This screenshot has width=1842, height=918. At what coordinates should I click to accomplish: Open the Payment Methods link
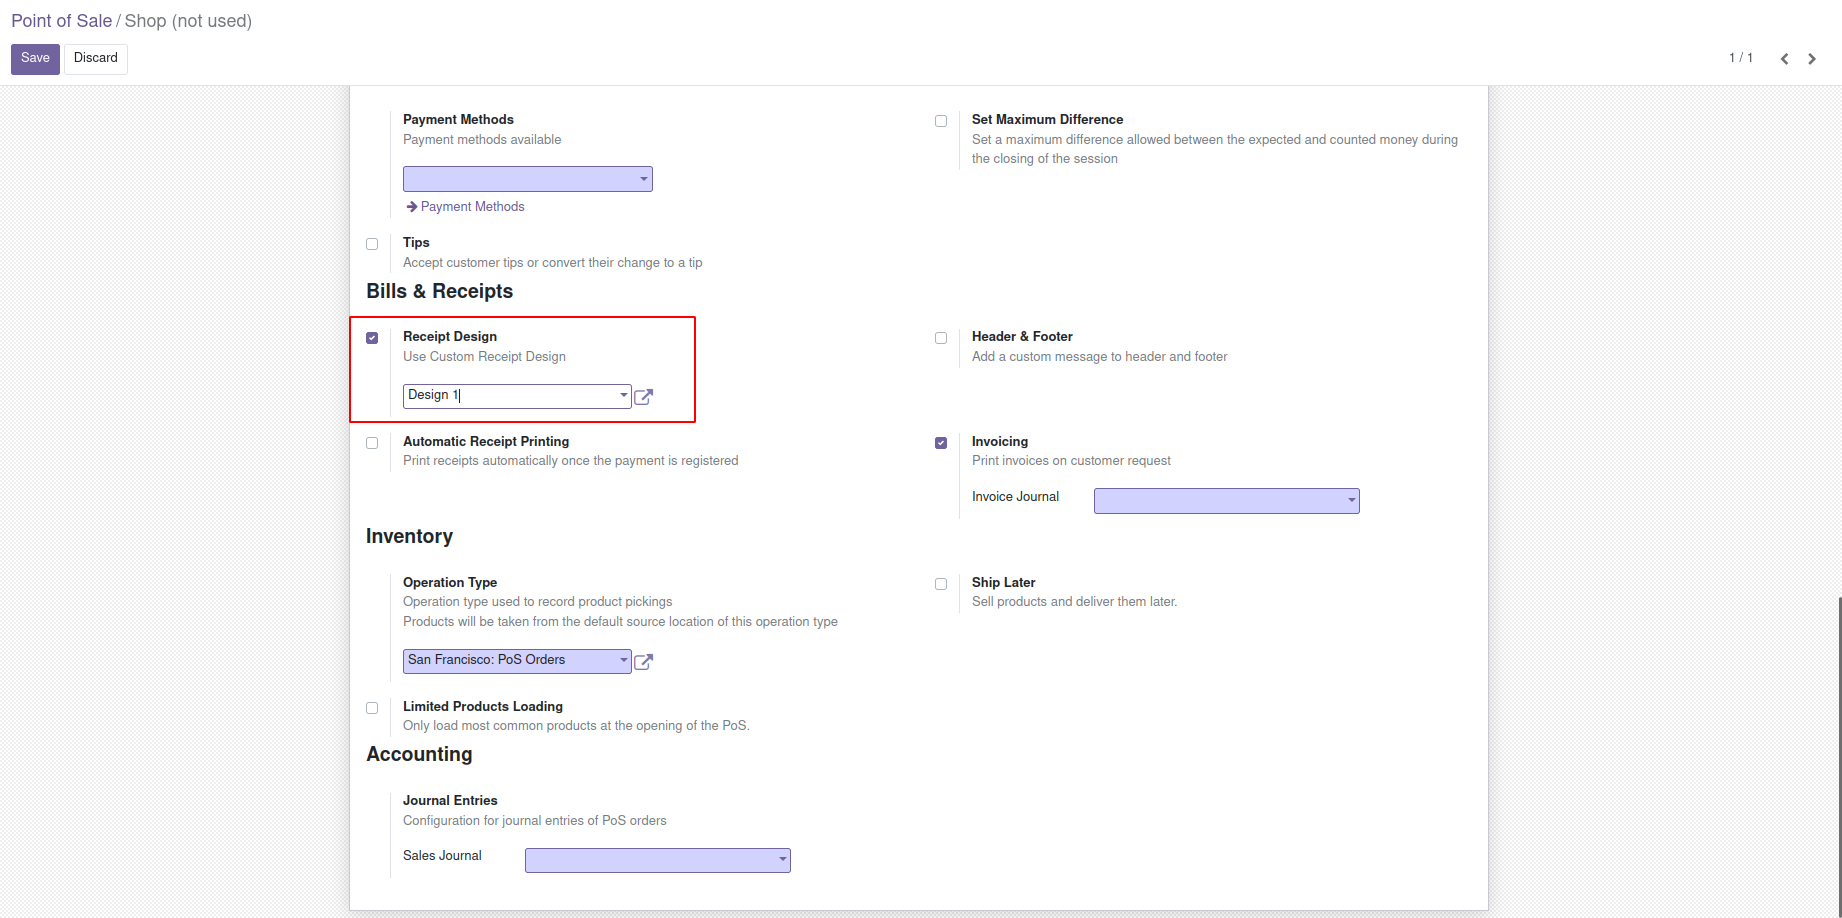click(472, 207)
